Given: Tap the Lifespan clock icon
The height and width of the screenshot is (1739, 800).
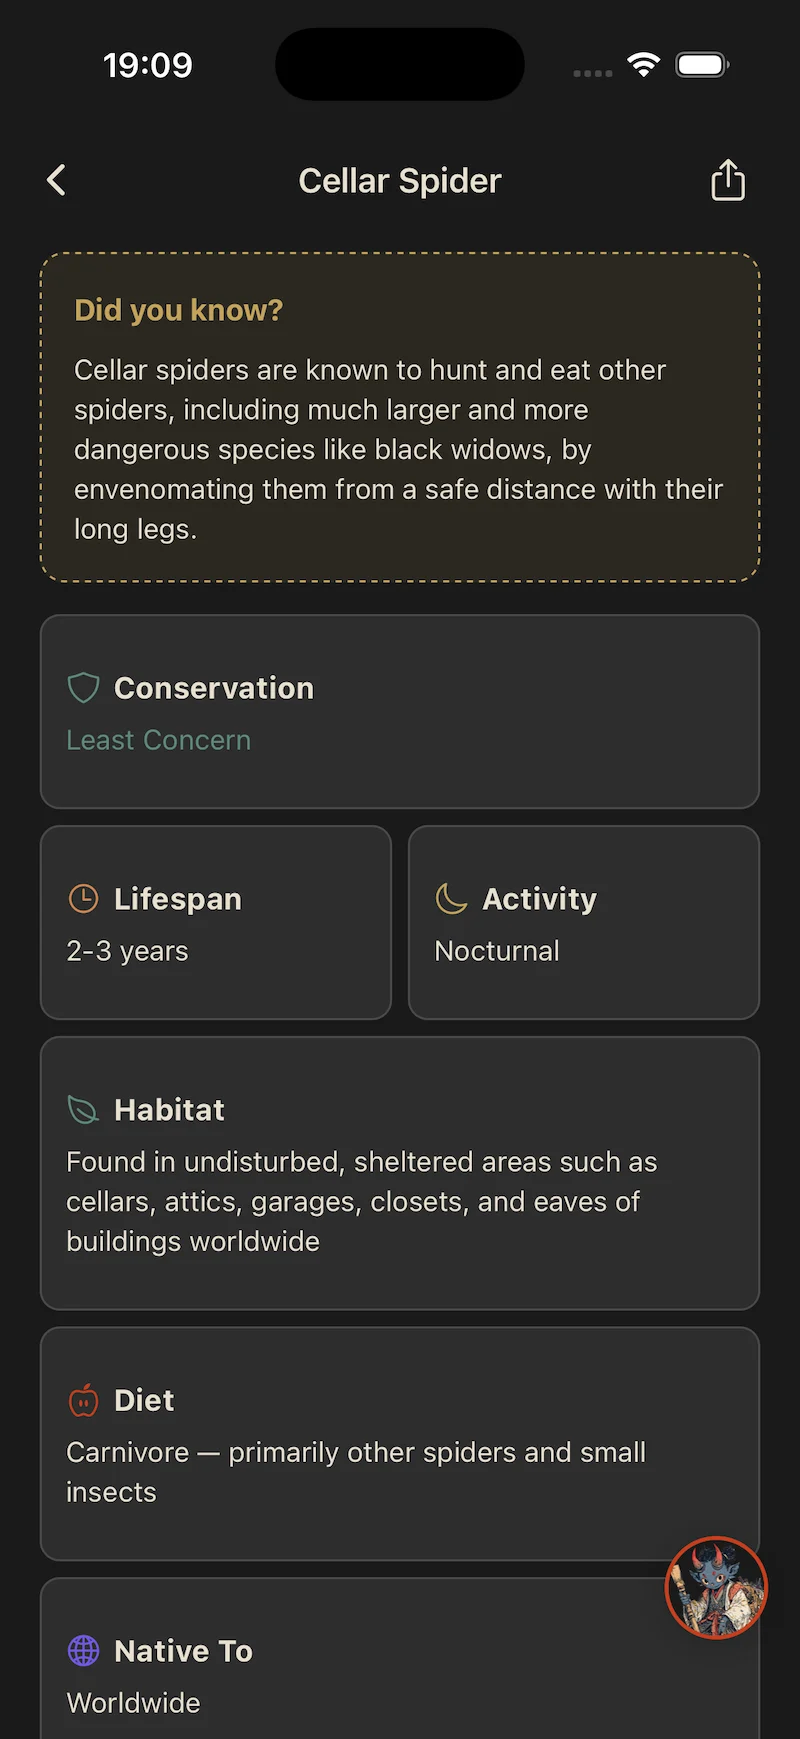Looking at the screenshot, I should (x=83, y=898).
